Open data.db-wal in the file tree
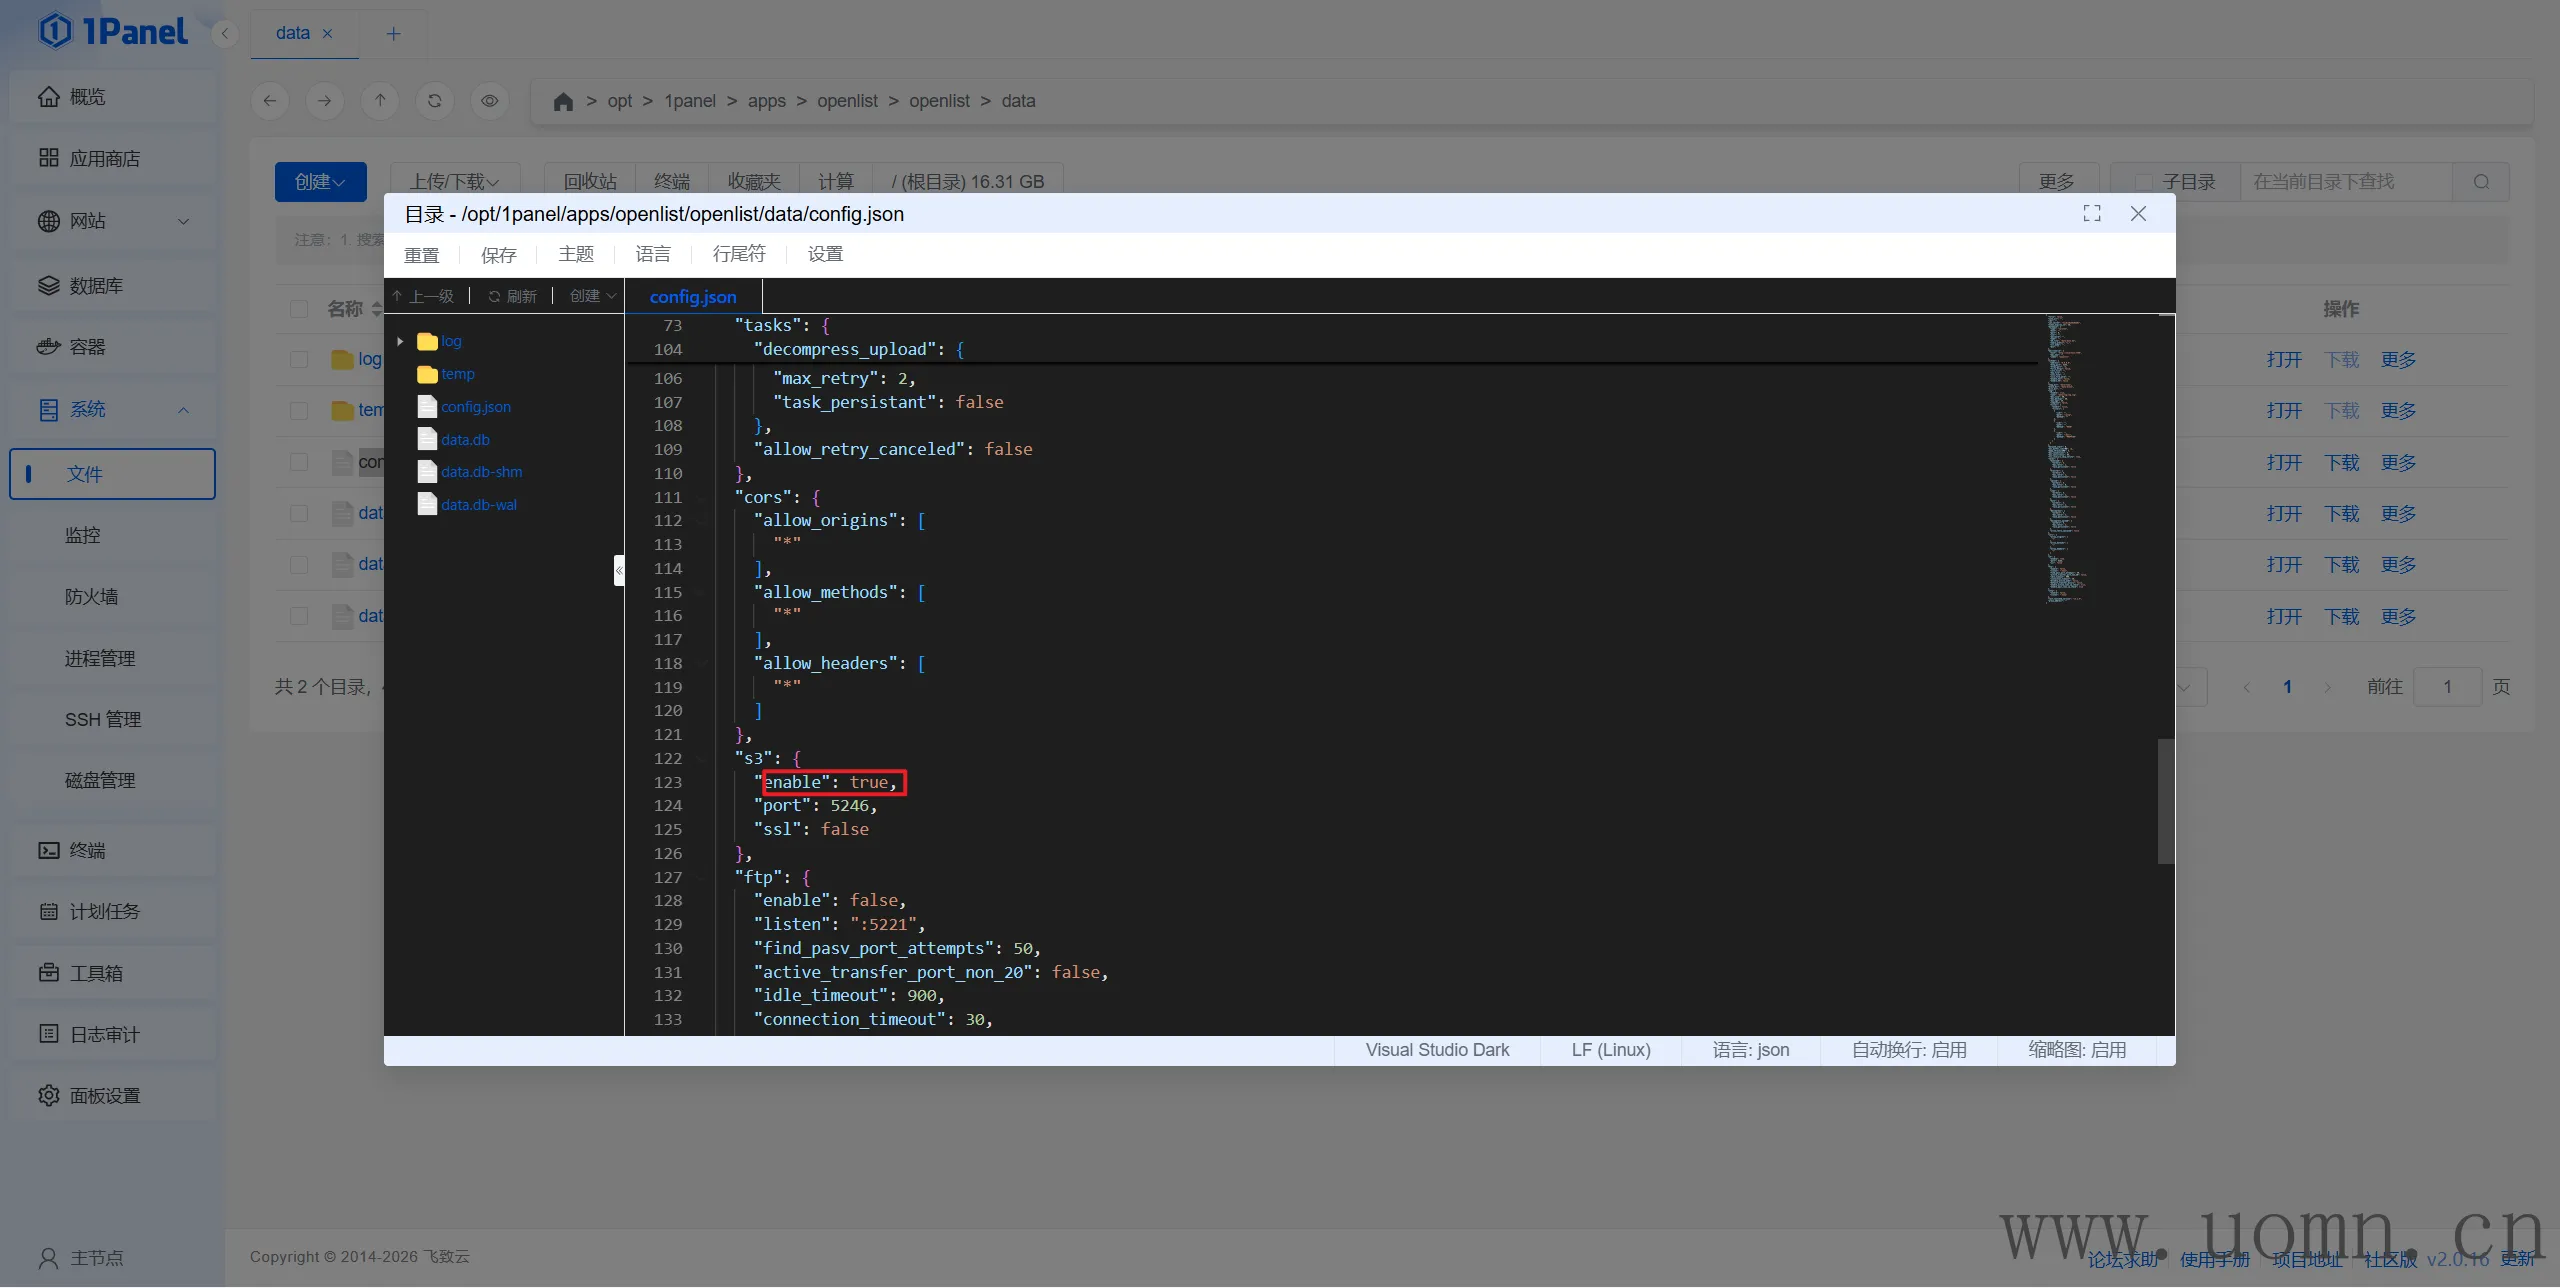This screenshot has height=1288, width=2560. click(479, 505)
